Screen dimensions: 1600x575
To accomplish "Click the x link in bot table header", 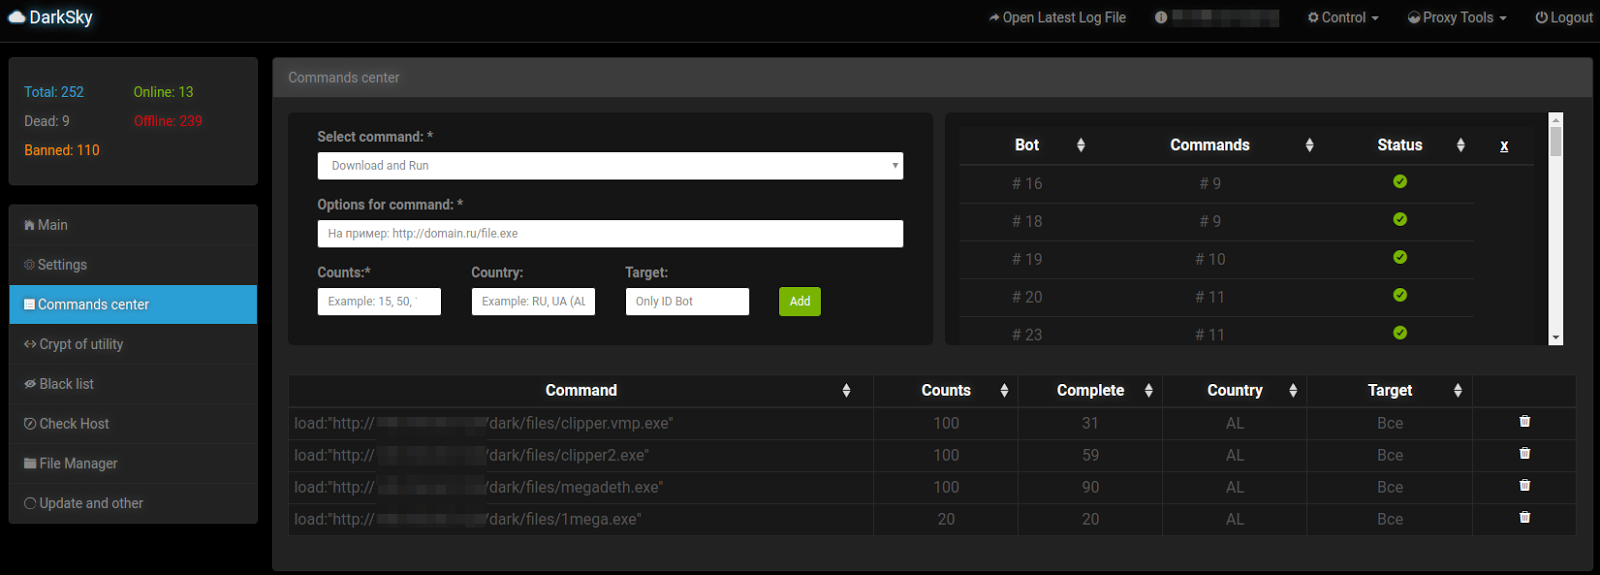I will pyautogui.click(x=1504, y=146).
